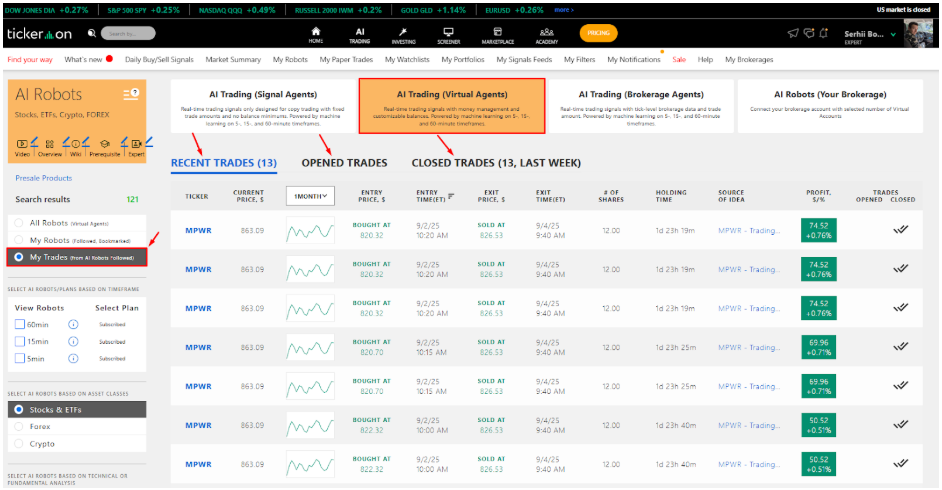Open the megaphone announcements icon
The image size is (942, 490).
[793, 33]
